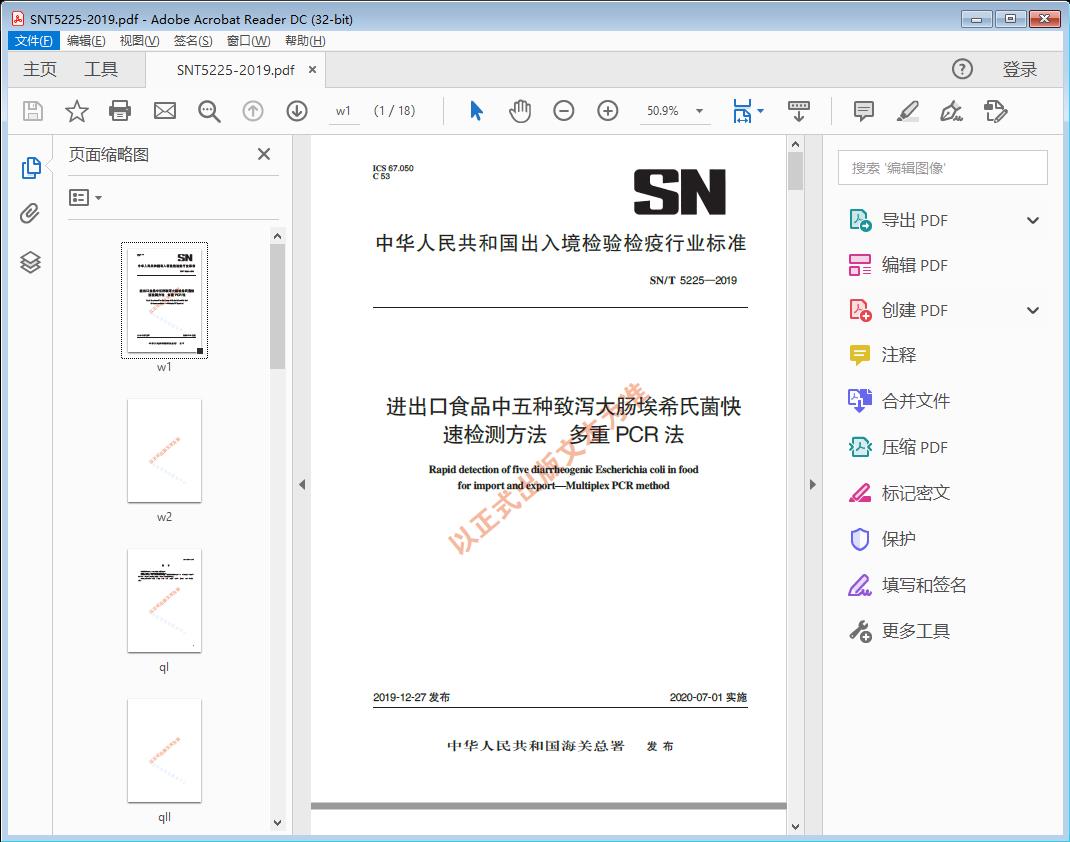The height and width of the screenshot is (842, 1070).
Task: Switch to the 主页 tab
Action: (39, 69)
